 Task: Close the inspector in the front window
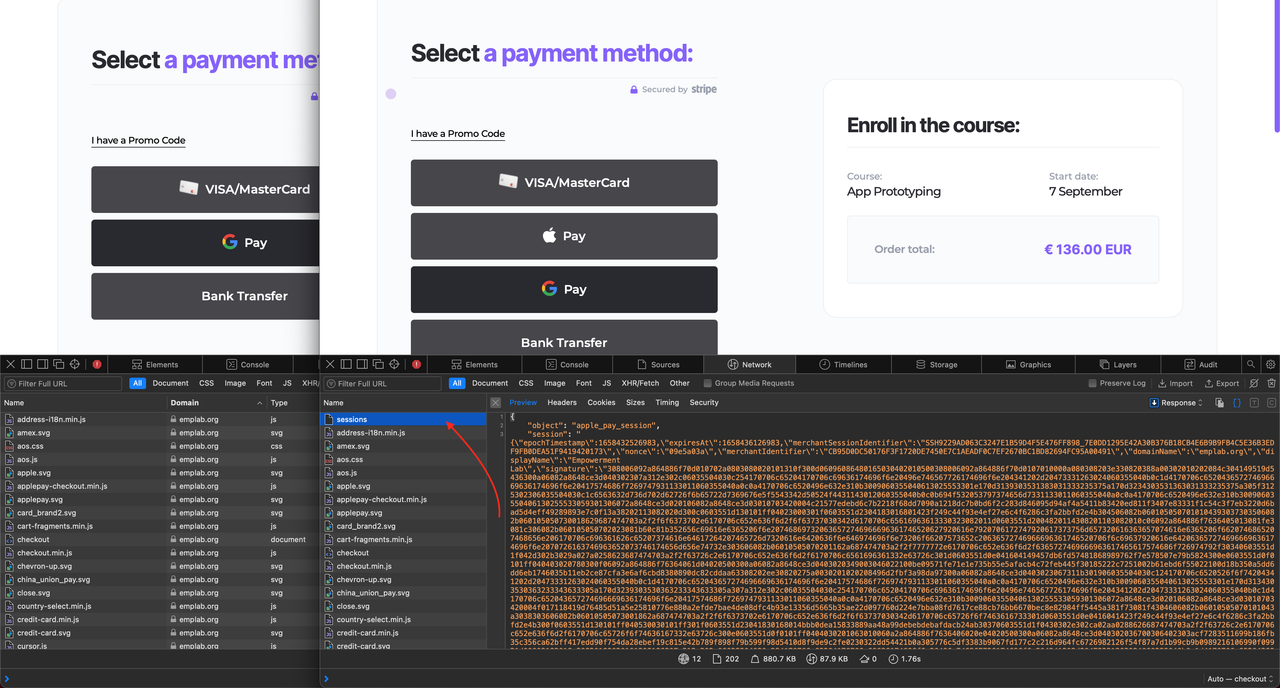click(330, 365)
